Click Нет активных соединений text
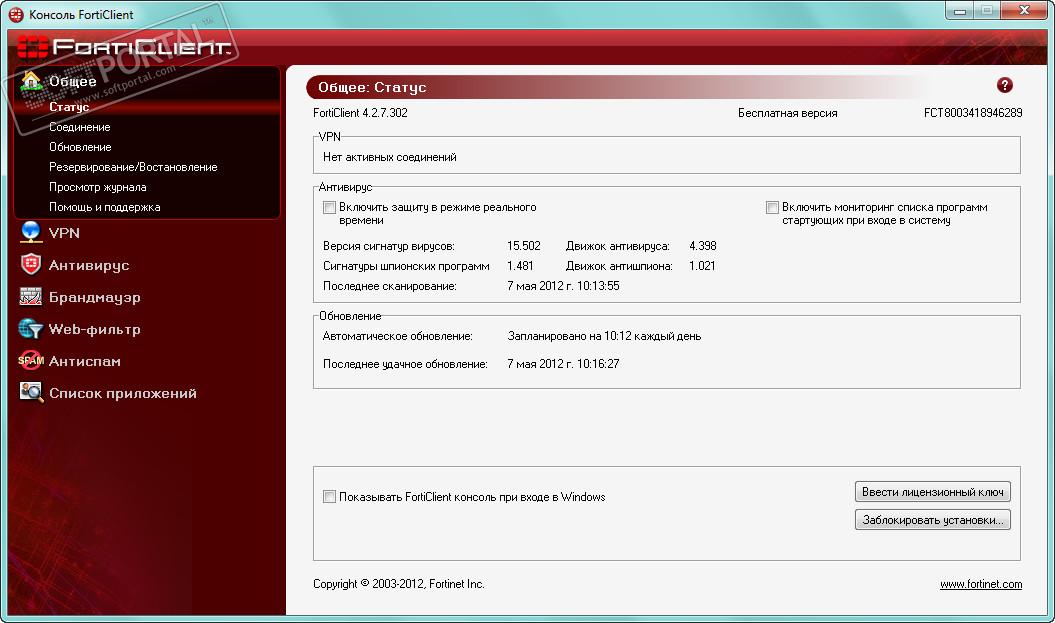The width and height of the screenshot is (1055, 623). (x=390, y=157)
